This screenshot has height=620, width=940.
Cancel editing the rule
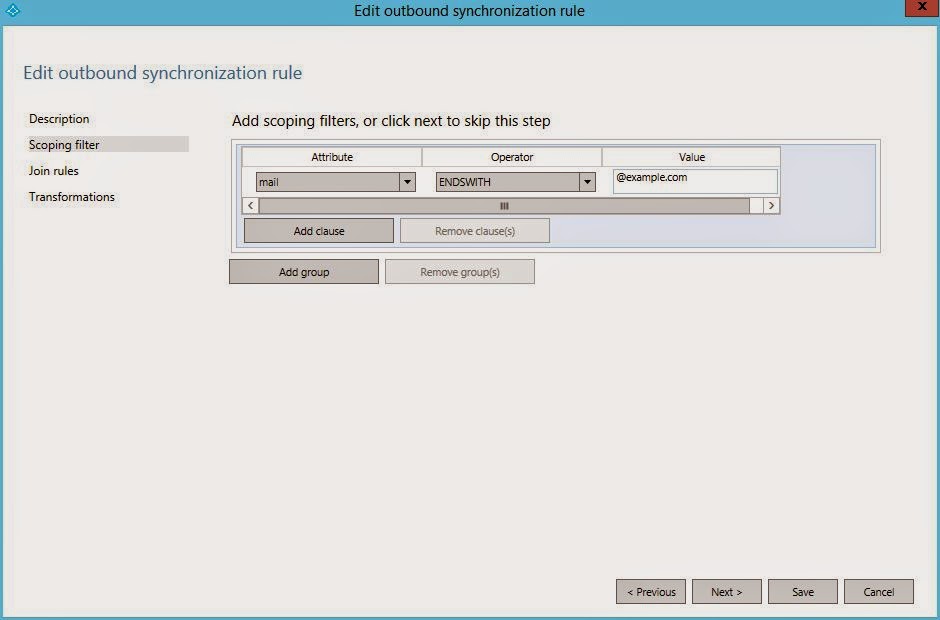pos(879,592)
